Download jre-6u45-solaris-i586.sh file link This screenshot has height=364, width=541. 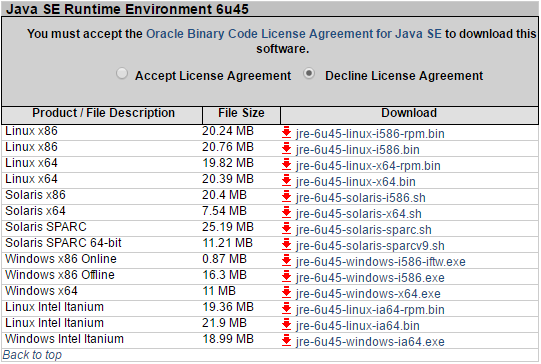[x=361, y=198]
